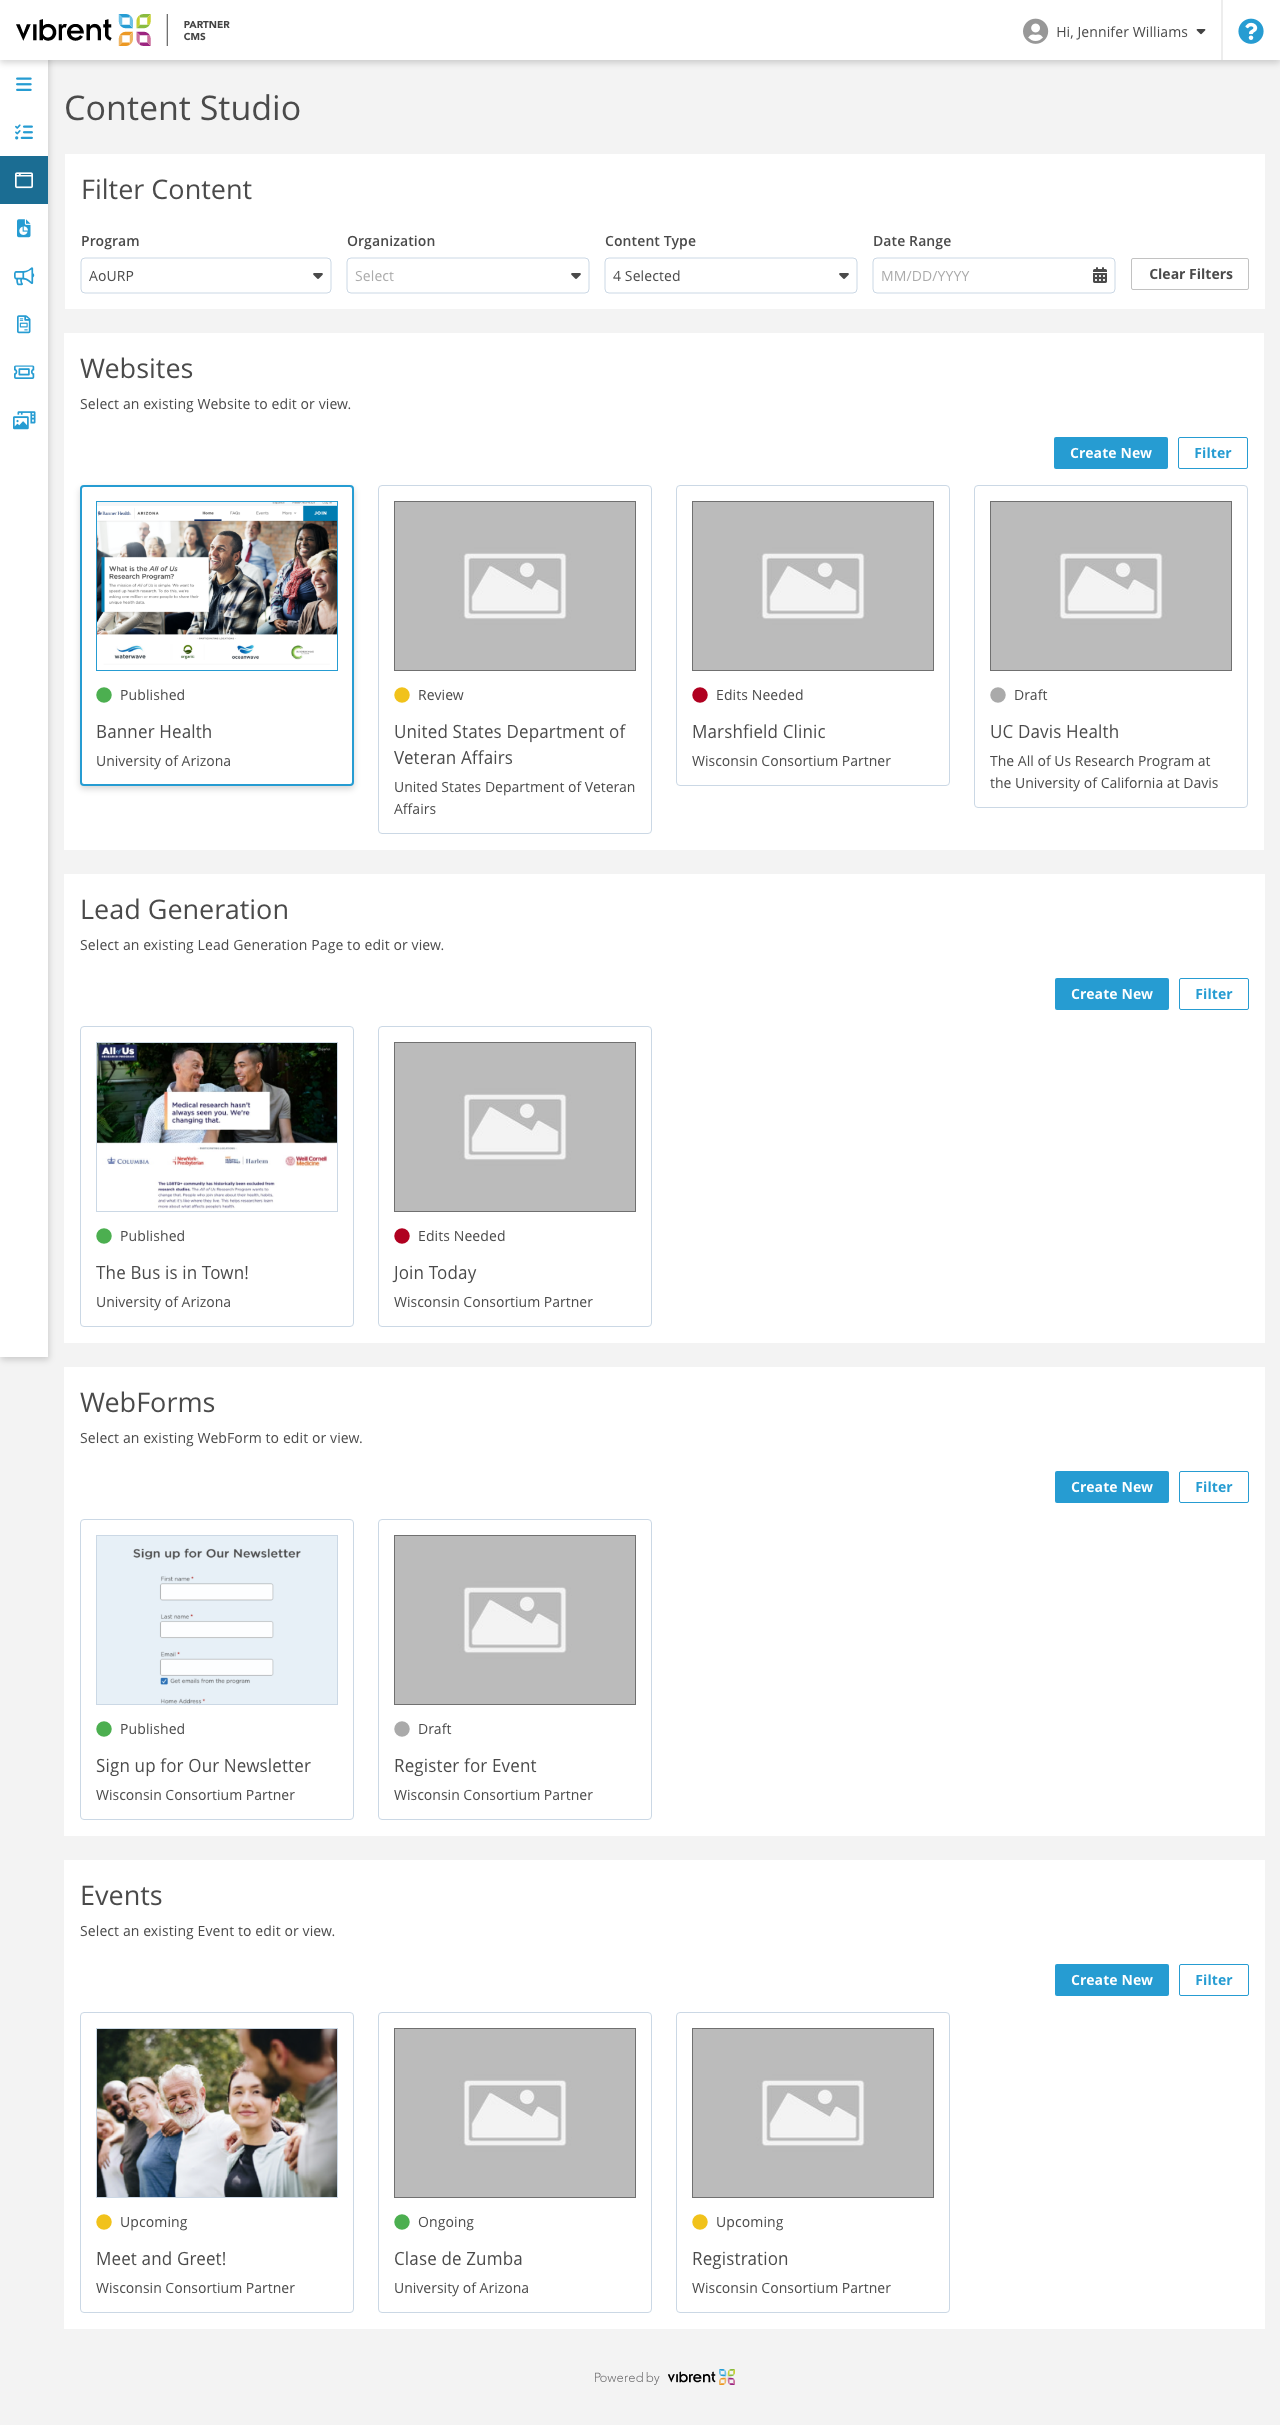
Task: Open the form document sidebar icon
Action: tap(24, 324)
